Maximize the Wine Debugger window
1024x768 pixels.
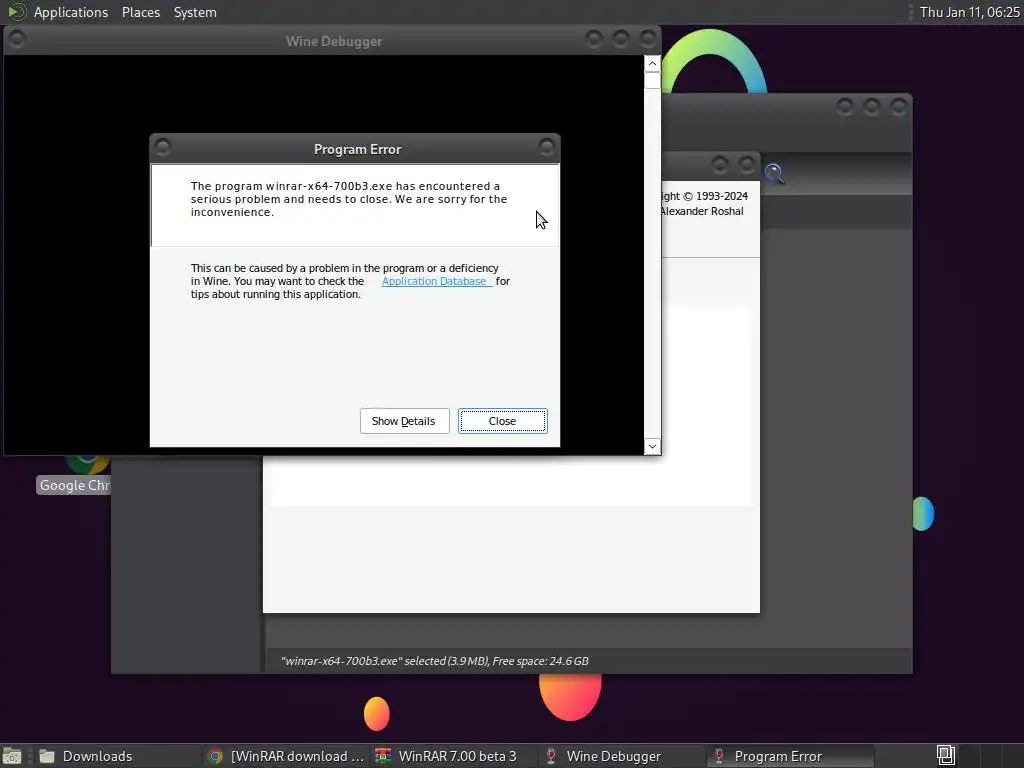coord(620,39)
